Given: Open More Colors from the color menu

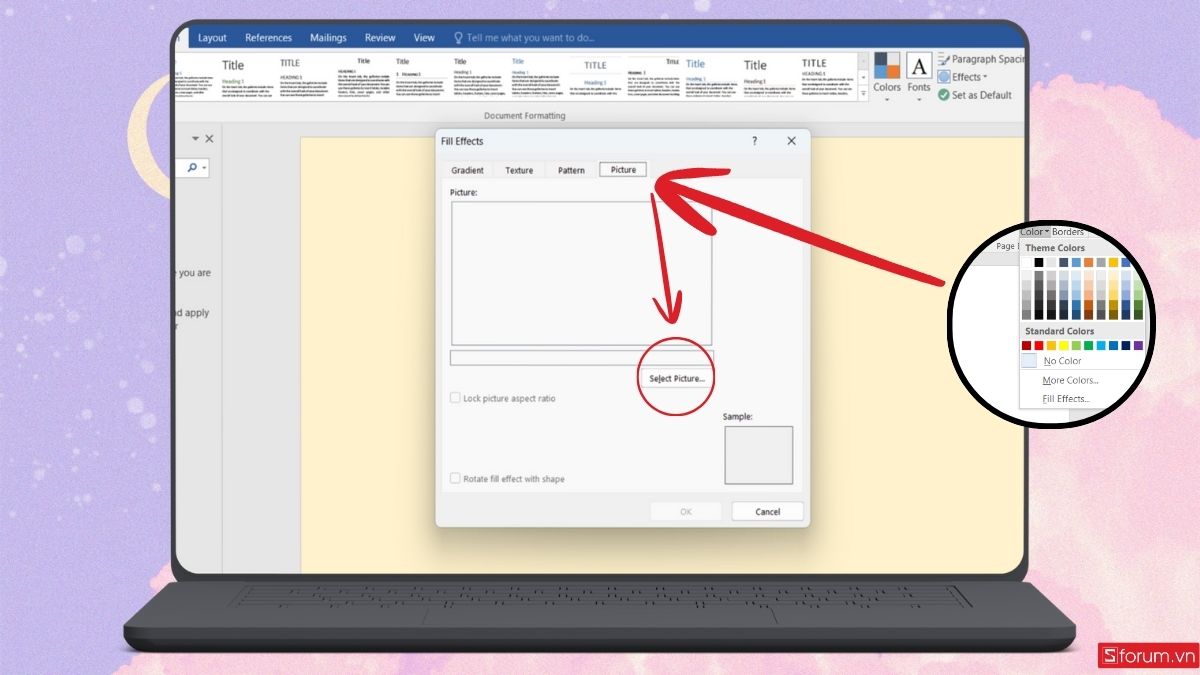Looking at the screenshot, I should pos(1070,380).
